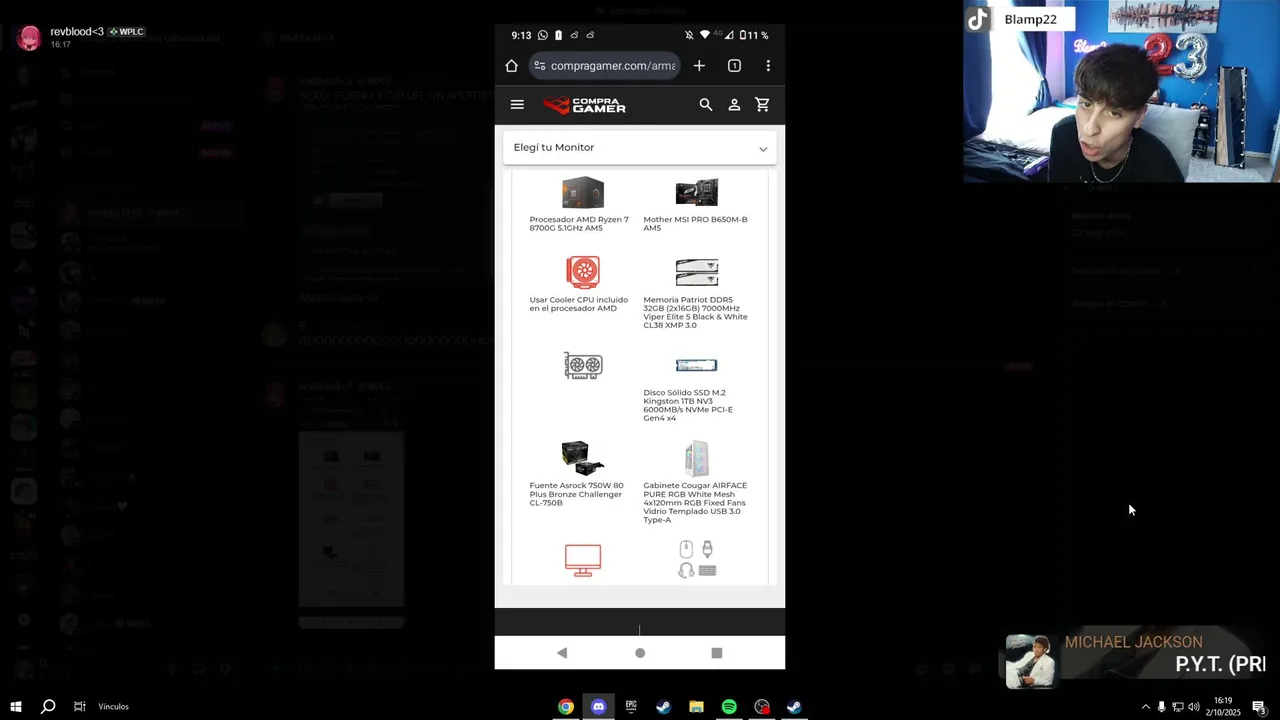Open Compra Gamer search magnifier
Image resolution: width=1280 pixels, height=720 pixels.
pos(706,105)
